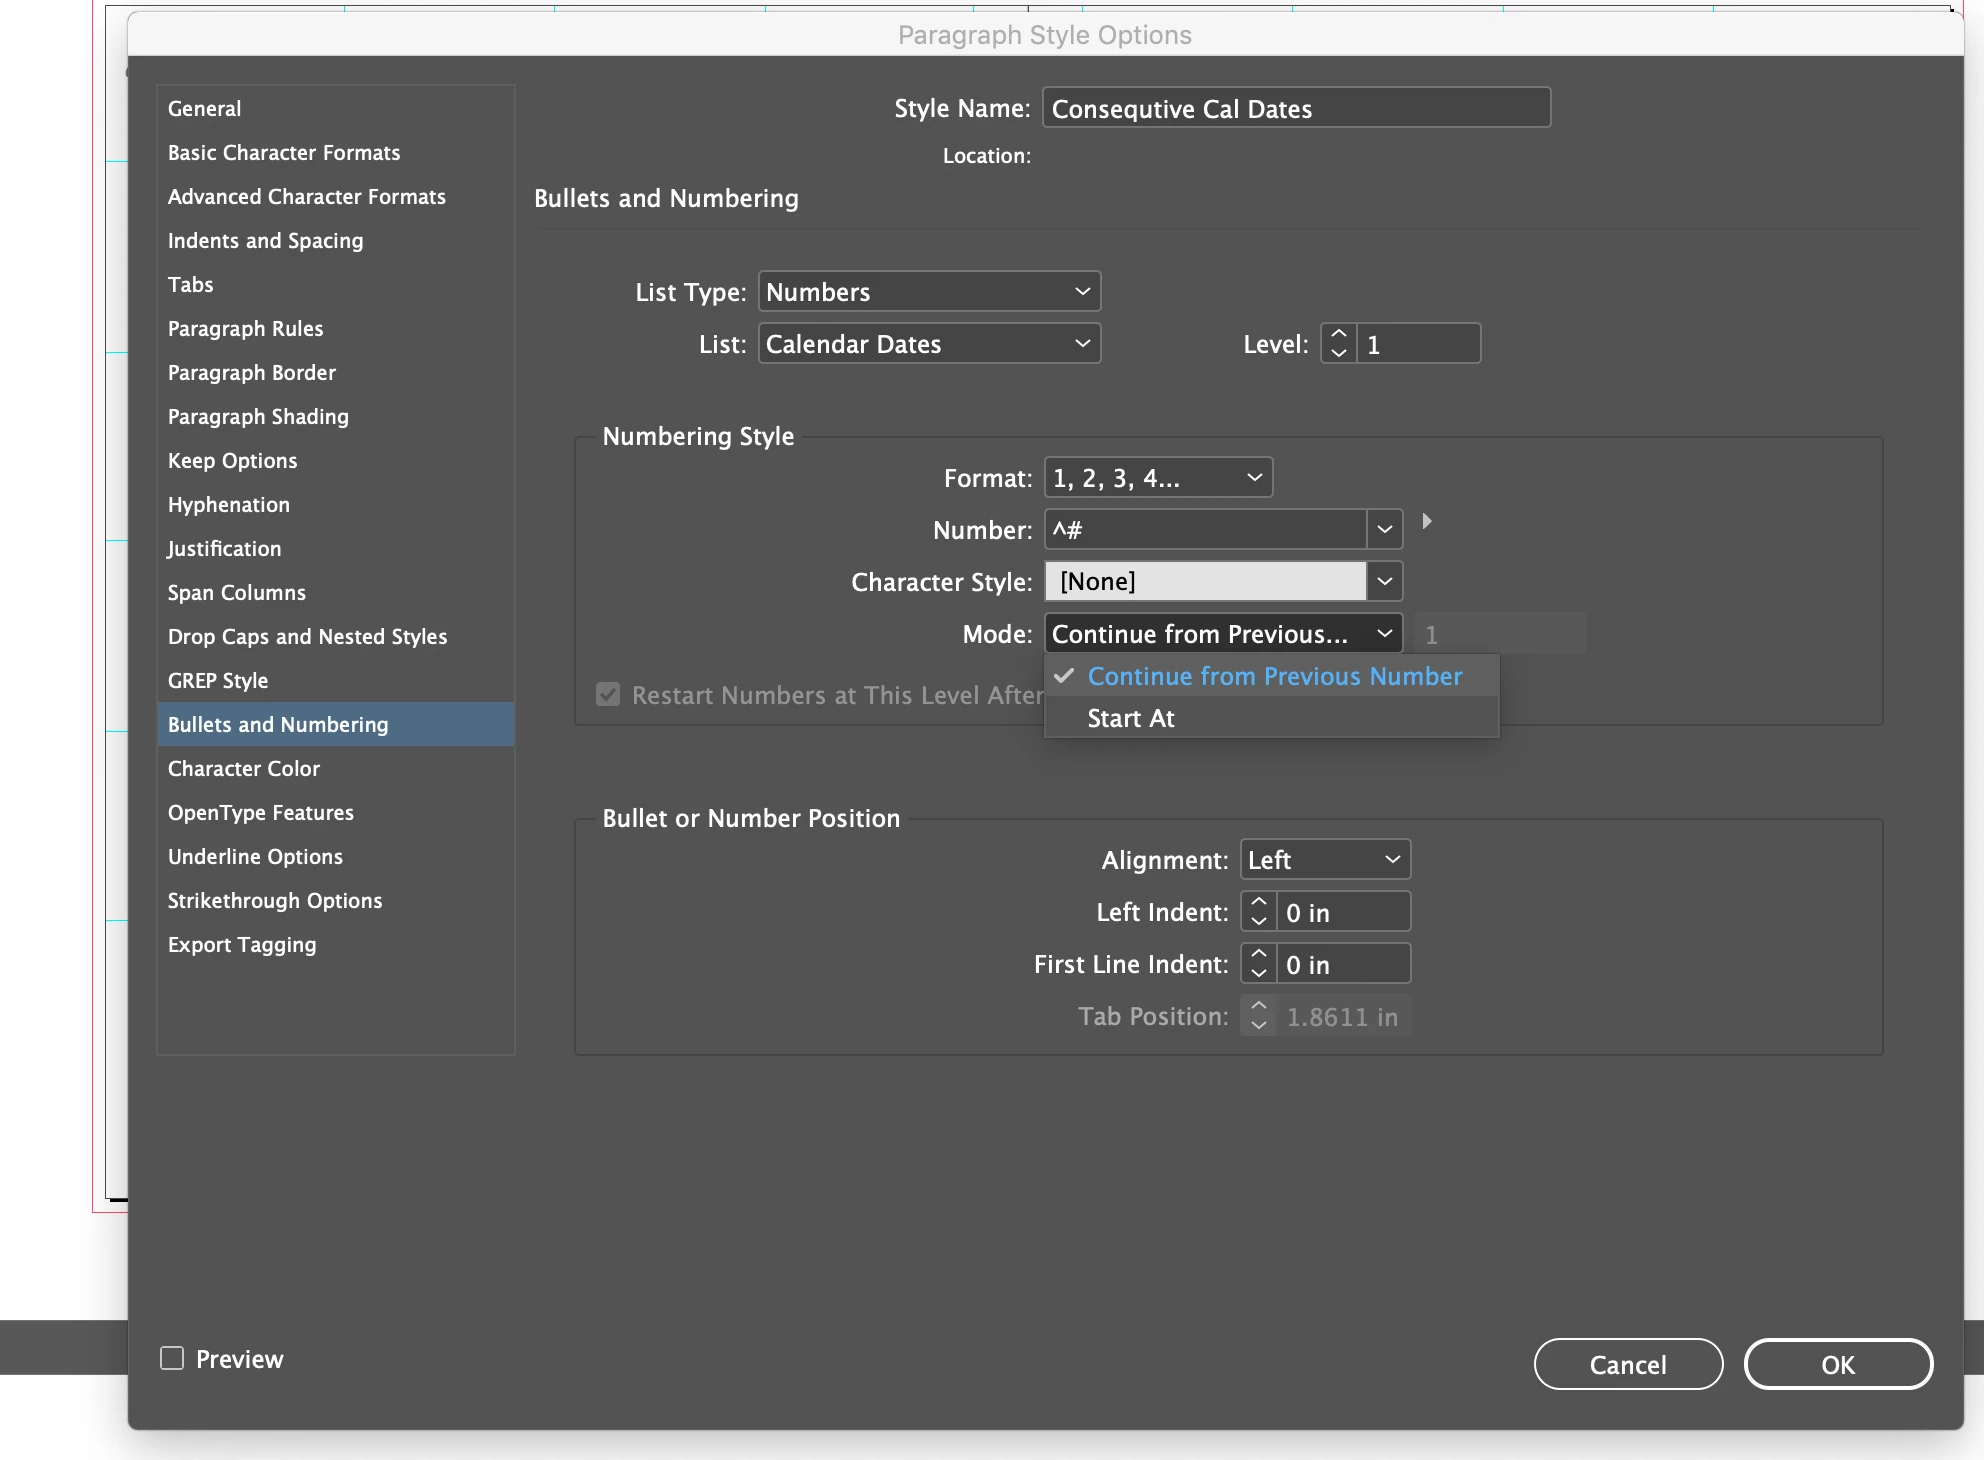Click the Level stepper arrows
The image size is (1984, 1460).
pyautogui.click(x=1338, y=343)
